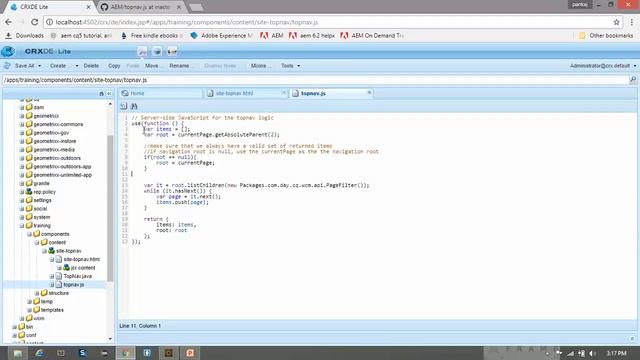Select the settings tree node
The height and width of the screenshot is (360, 640).
(42, 200)
